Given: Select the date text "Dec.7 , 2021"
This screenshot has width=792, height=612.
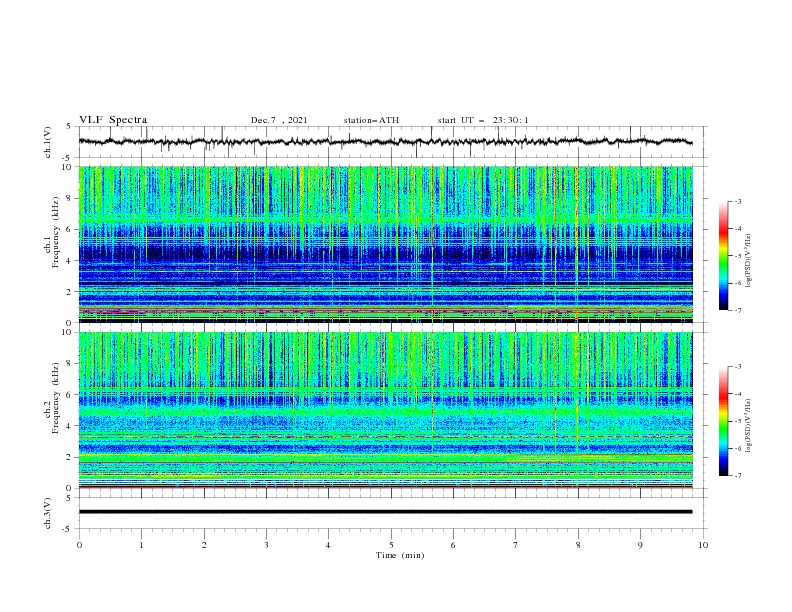Looking at the screenshot, I should click(x=279, y=120).
